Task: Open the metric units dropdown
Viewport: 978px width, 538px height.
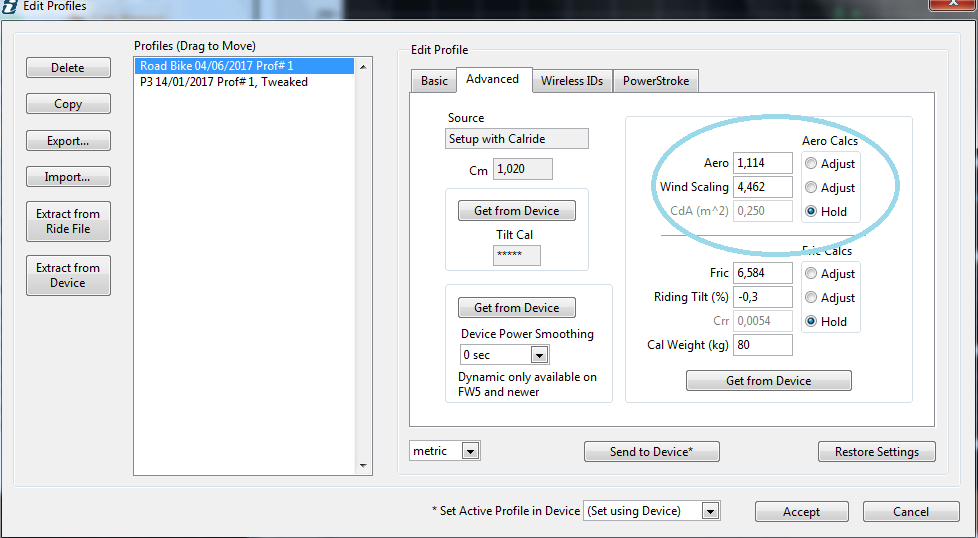Action: 470,451
